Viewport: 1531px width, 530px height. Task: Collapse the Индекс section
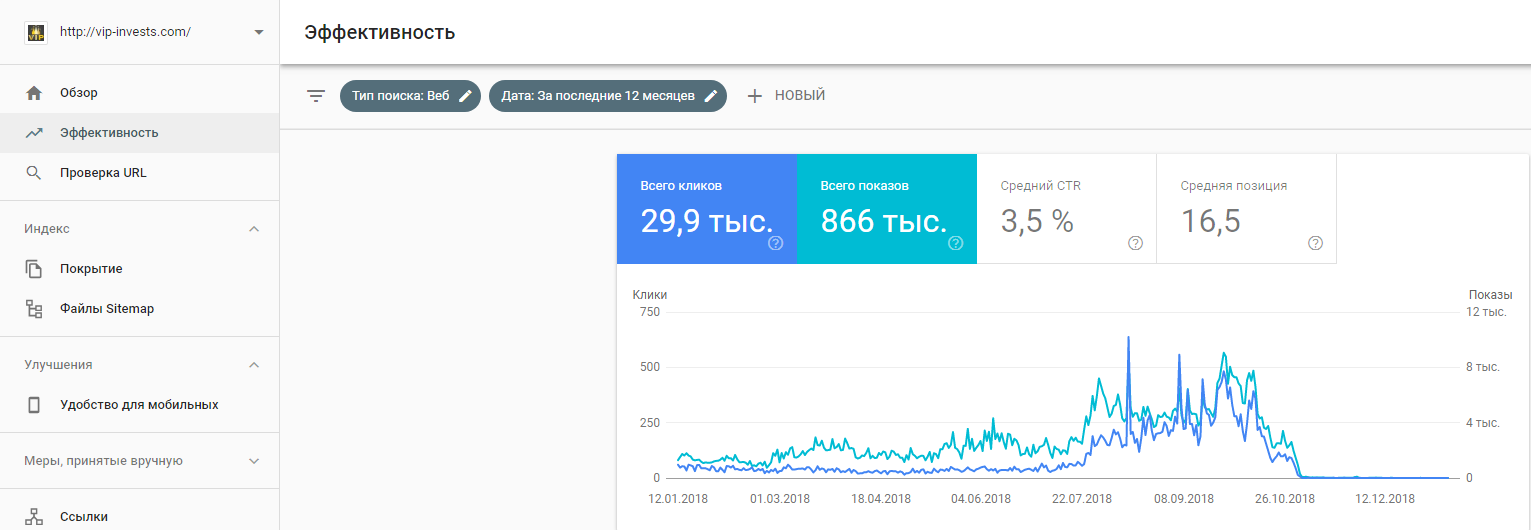point(254,229)
